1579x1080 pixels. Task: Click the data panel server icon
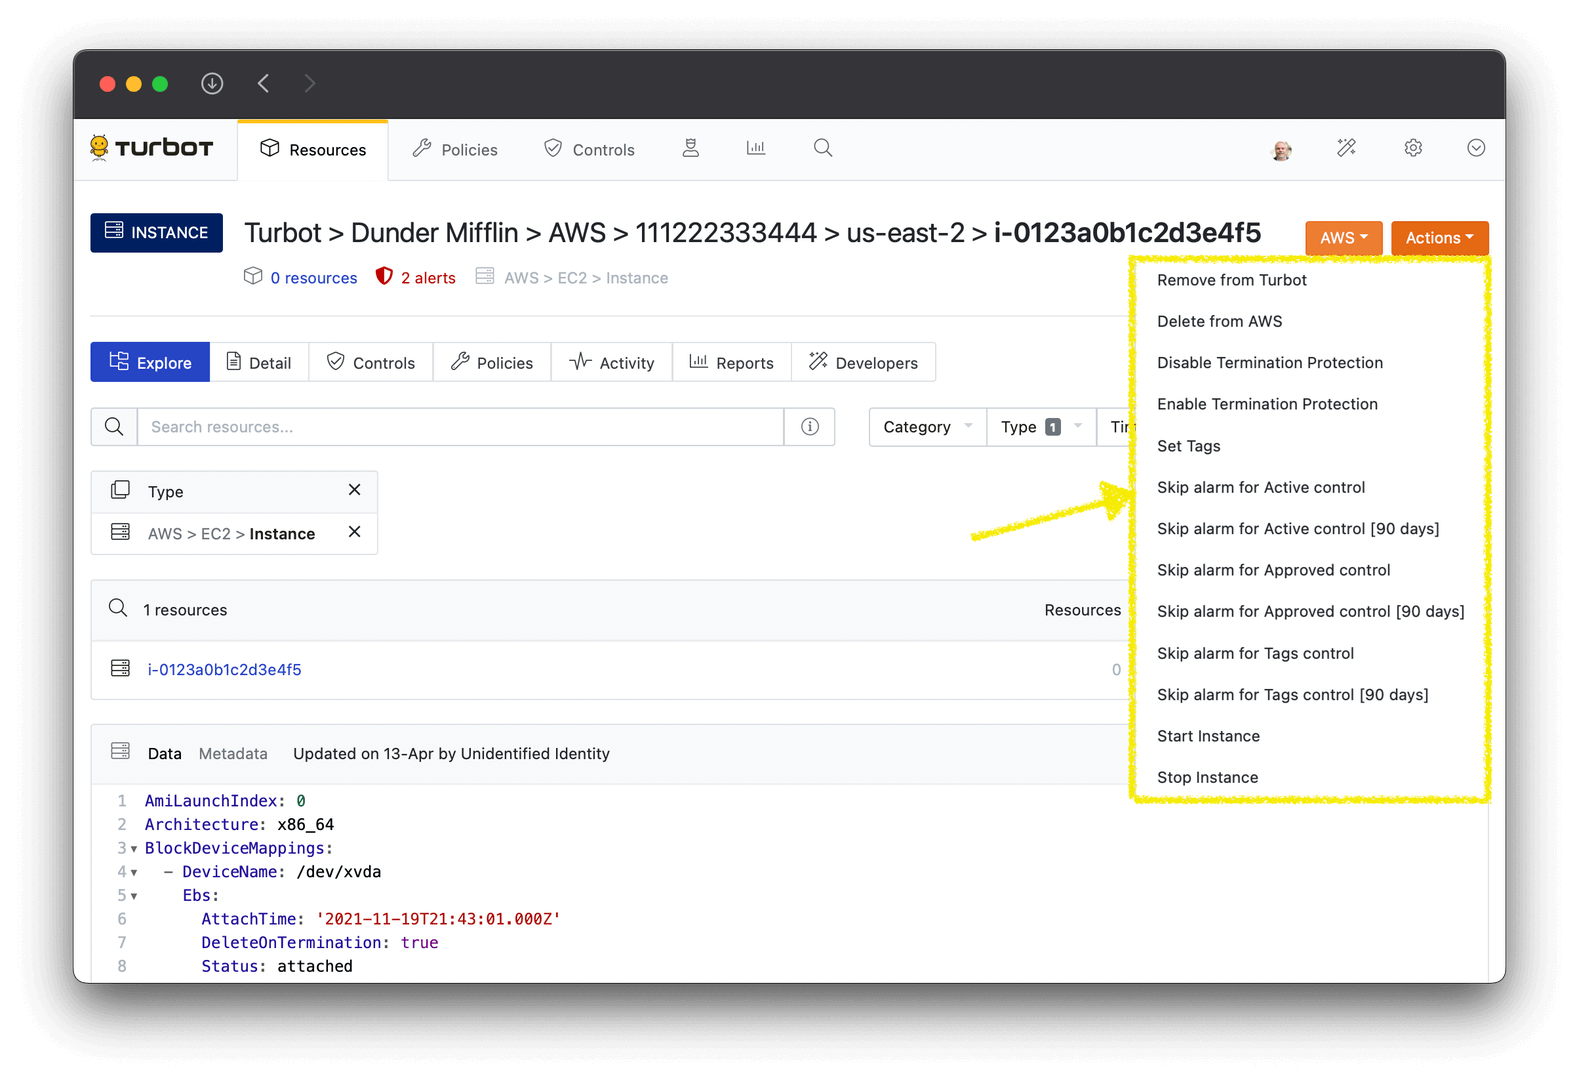tap(120, 751)
